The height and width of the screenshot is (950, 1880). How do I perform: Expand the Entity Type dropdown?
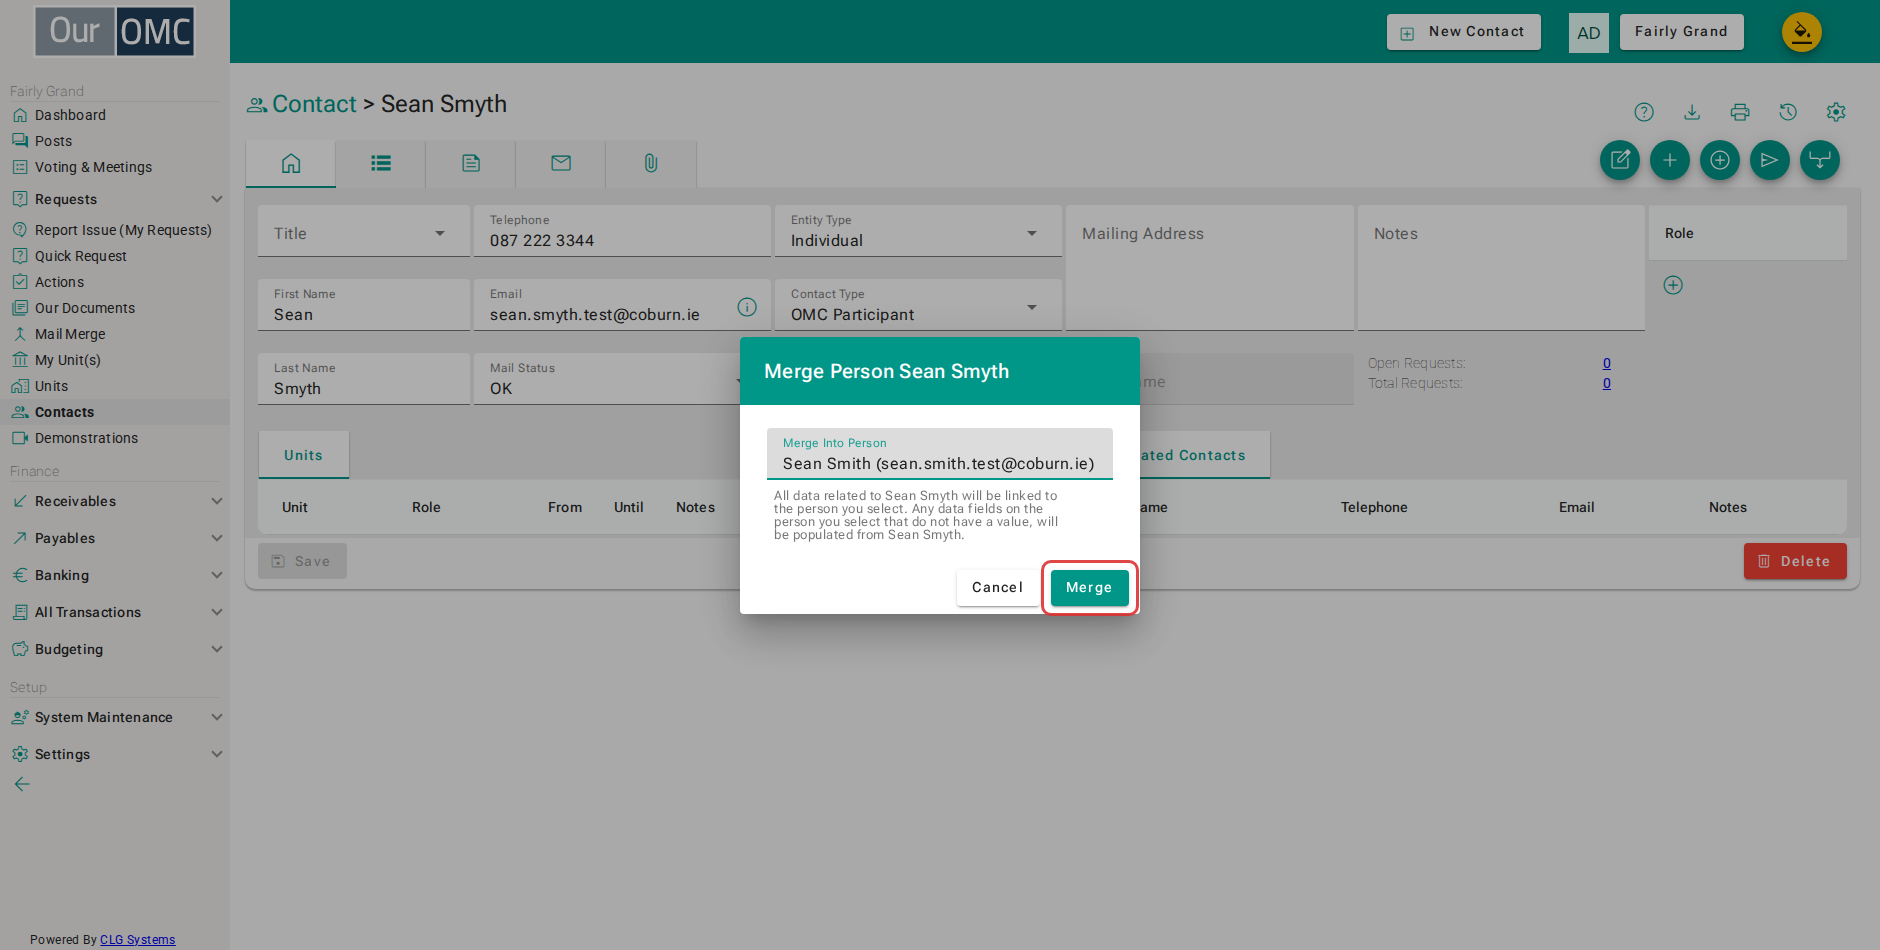918,231
